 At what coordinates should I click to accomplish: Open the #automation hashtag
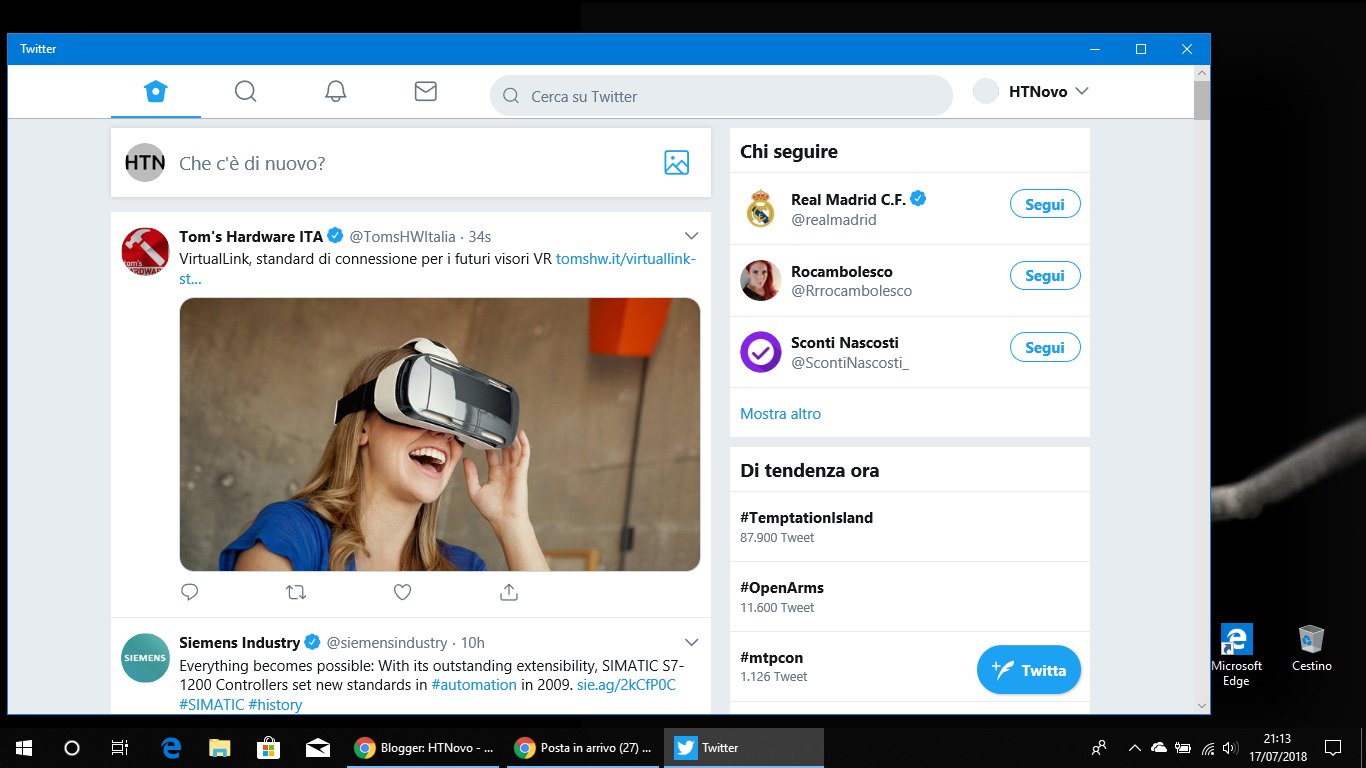pyautogui.click(x=474, y=685)
